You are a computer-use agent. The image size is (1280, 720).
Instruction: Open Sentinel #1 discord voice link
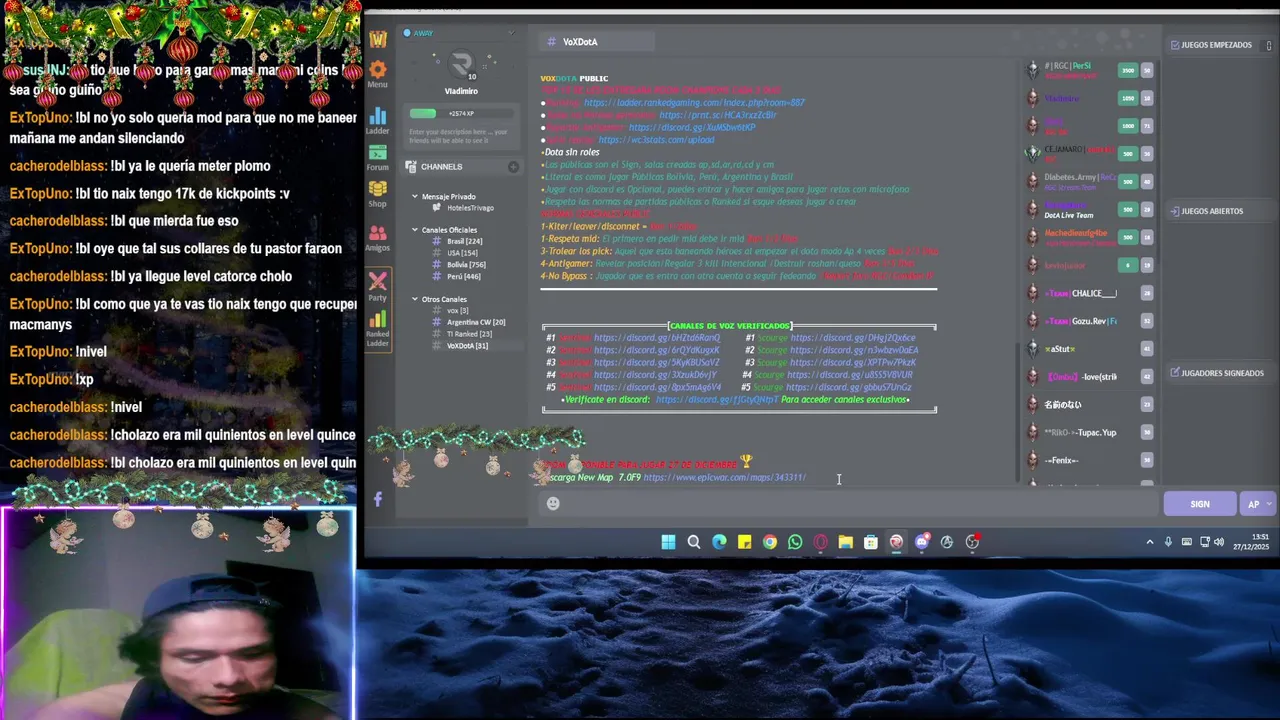(657, 338)
